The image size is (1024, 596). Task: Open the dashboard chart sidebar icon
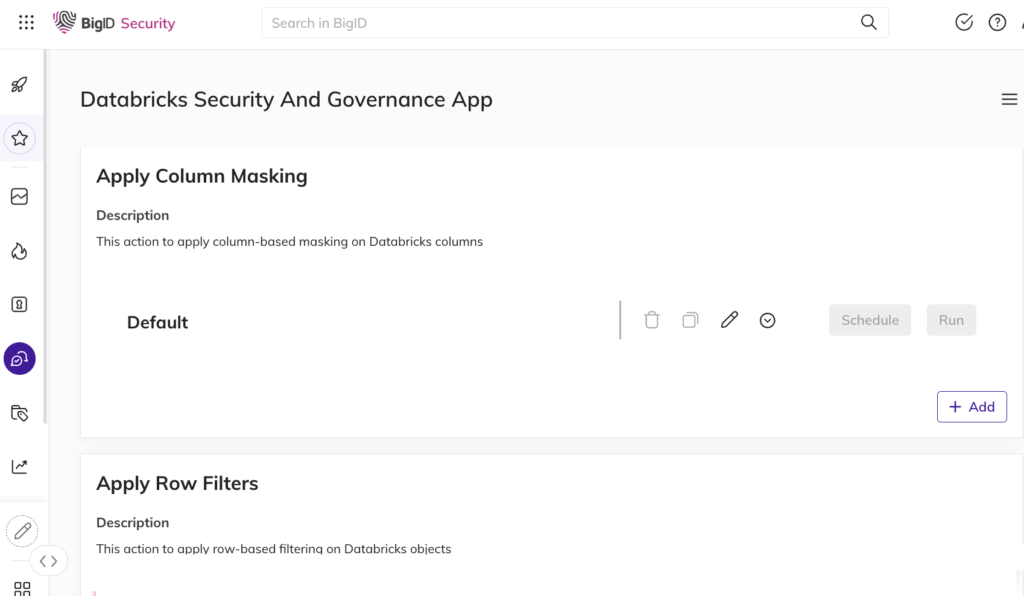(x=20, y=196)
